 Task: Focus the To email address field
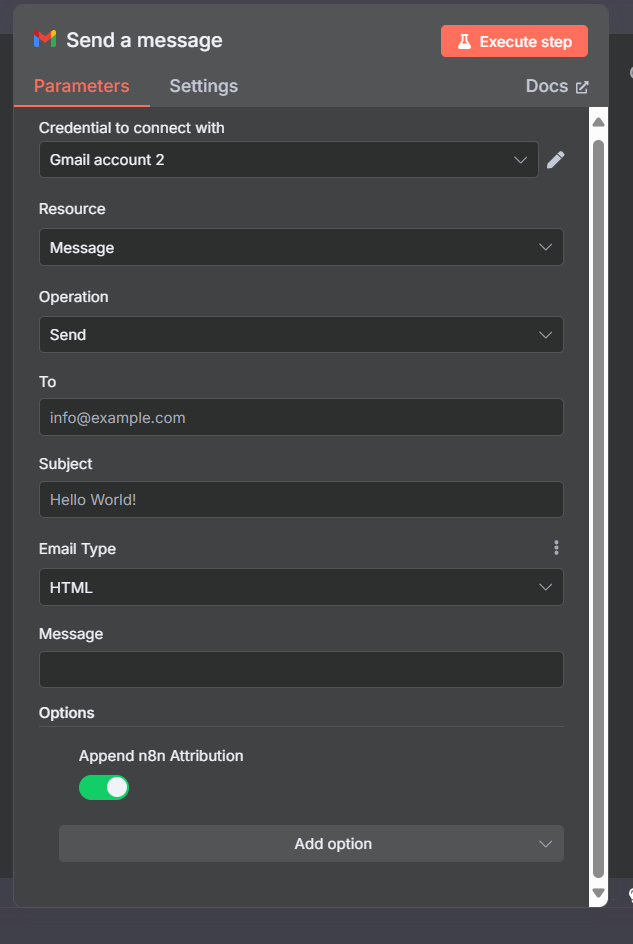[x=301, y=417]
